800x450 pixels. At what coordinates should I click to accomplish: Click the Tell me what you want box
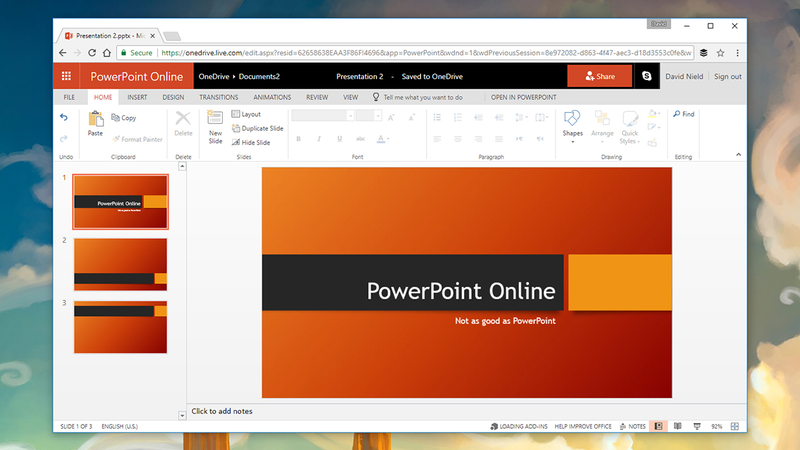pyautogui.click(x=423, y=97)
